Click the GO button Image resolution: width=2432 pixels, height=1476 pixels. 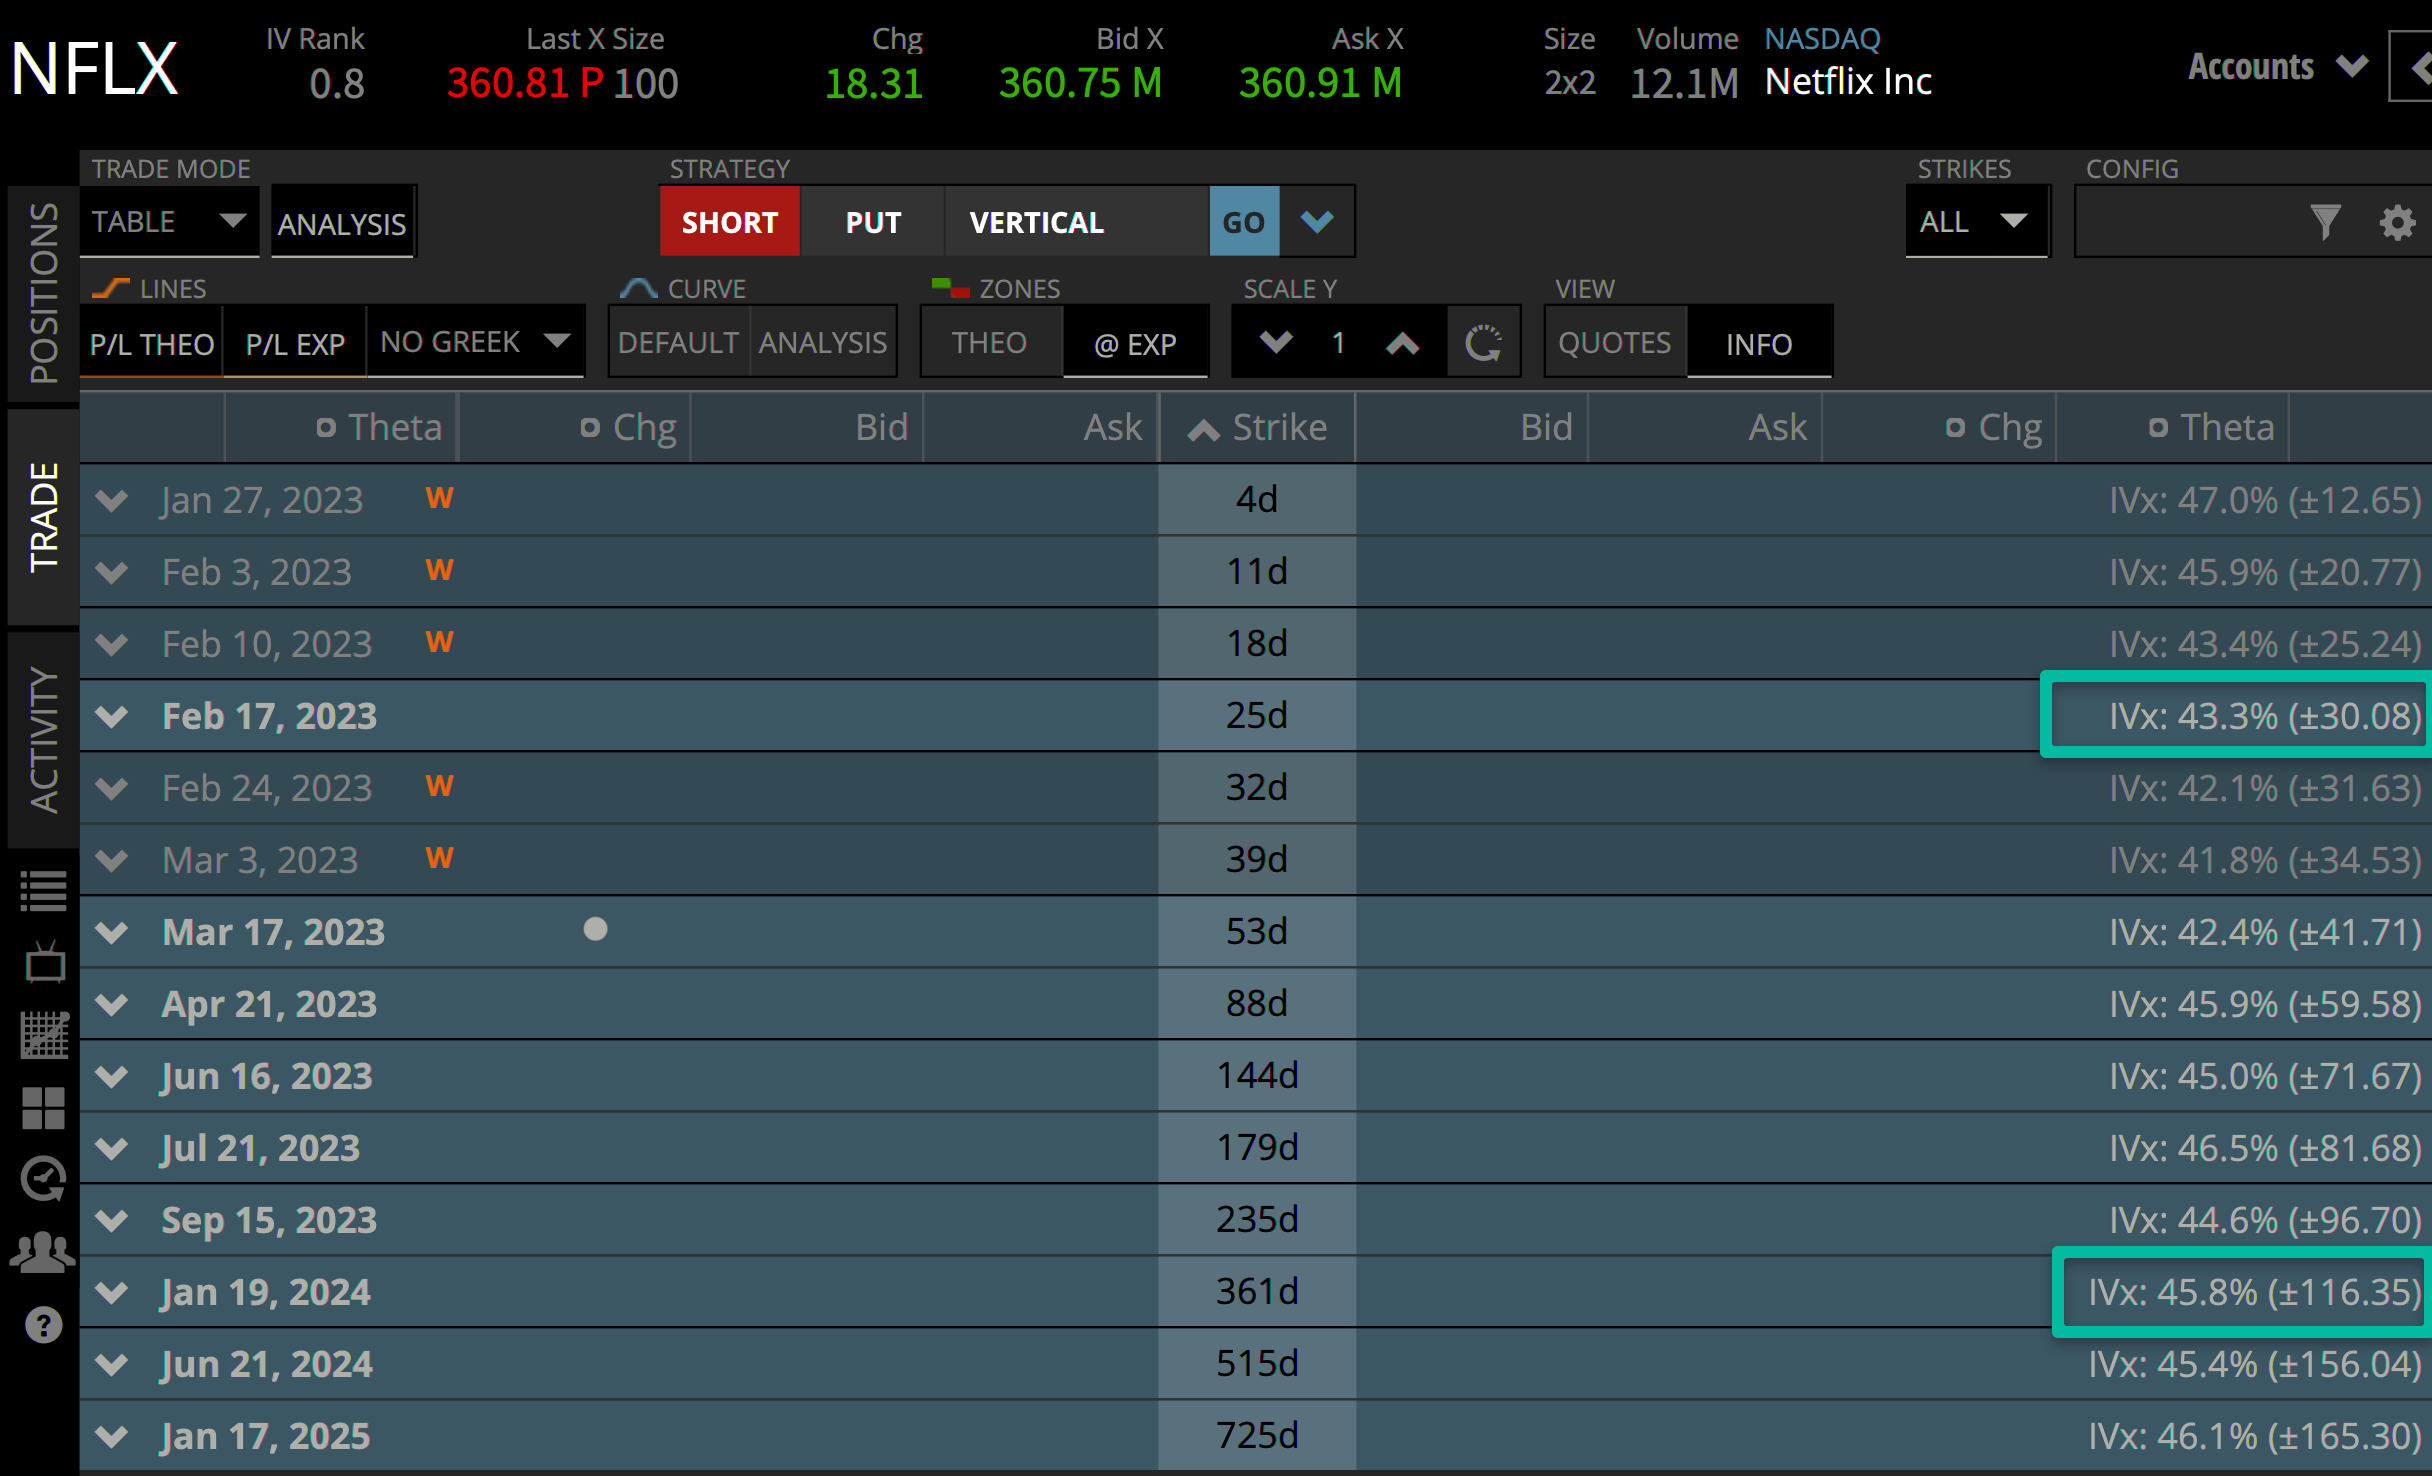click(x=1244, y=222)
